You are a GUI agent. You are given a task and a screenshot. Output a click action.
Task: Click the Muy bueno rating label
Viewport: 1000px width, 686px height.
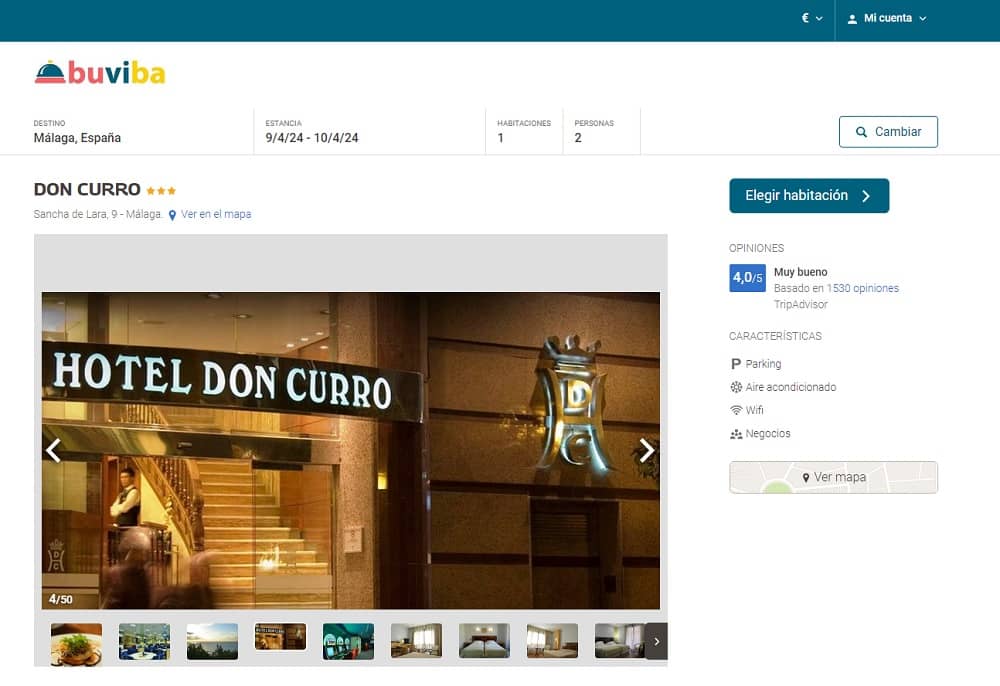(x=800, y=272)
